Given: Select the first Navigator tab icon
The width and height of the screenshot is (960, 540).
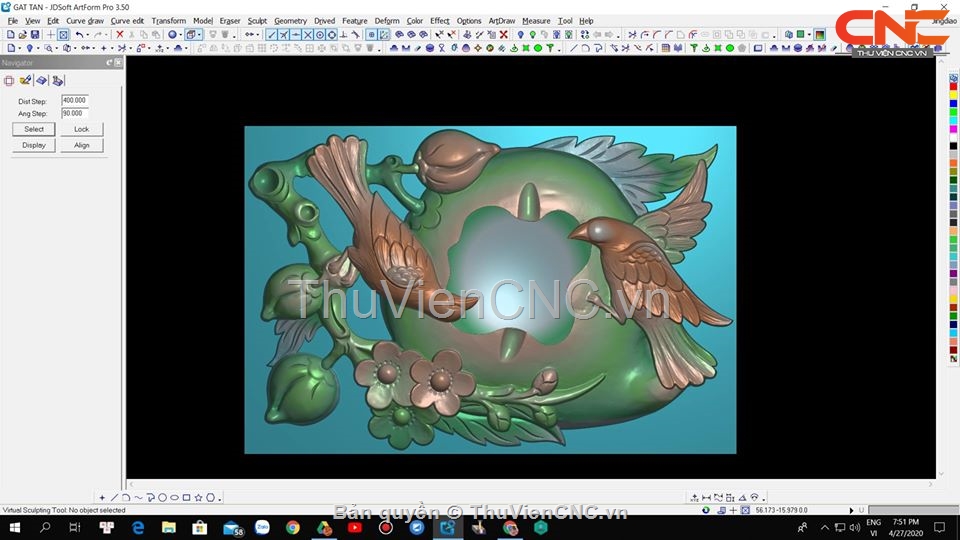Looking at the screenshot, I should click(x=9, y=80).
